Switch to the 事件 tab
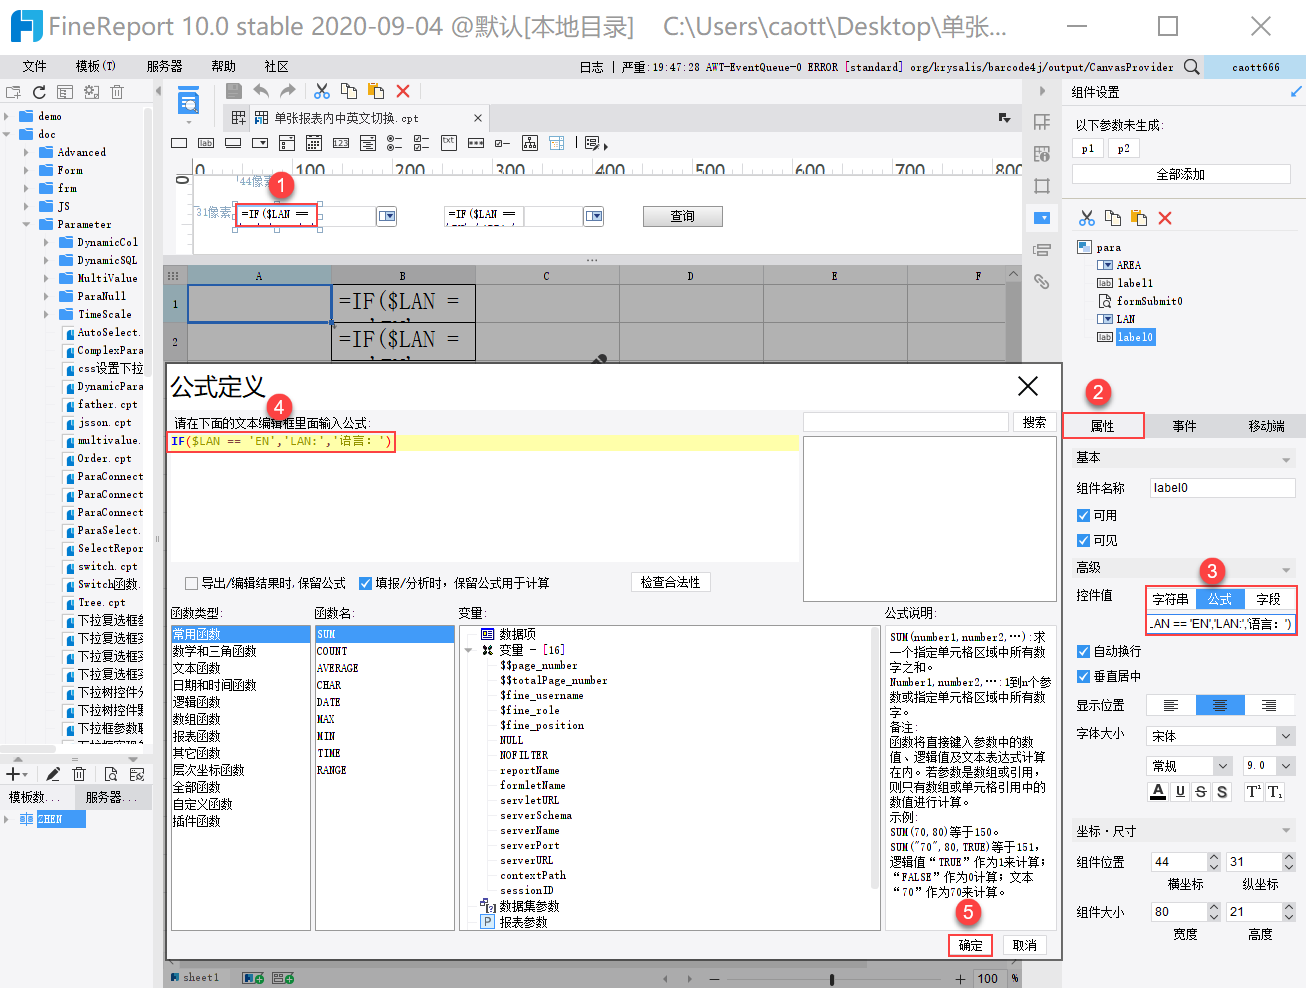The image size is (1306, 988). click(x=1184, y=426)
